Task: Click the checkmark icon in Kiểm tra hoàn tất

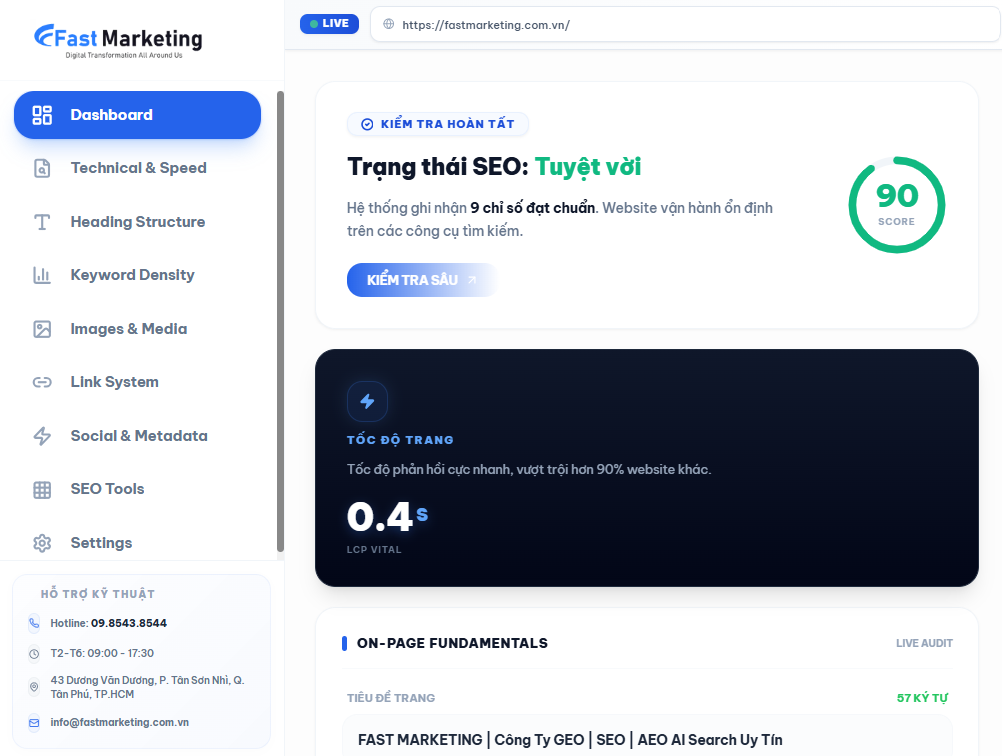Action: click(367, 124)
